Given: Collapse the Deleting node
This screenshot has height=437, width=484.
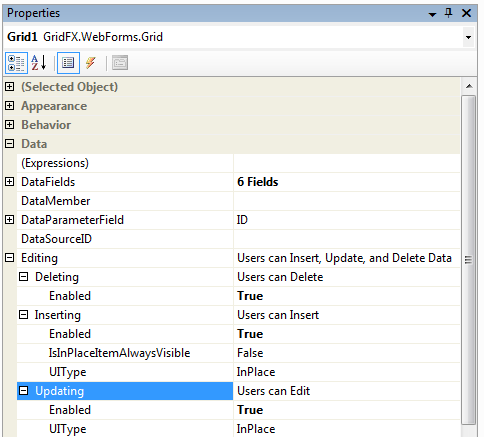Looking at the screenshot, I should (23, 277).
